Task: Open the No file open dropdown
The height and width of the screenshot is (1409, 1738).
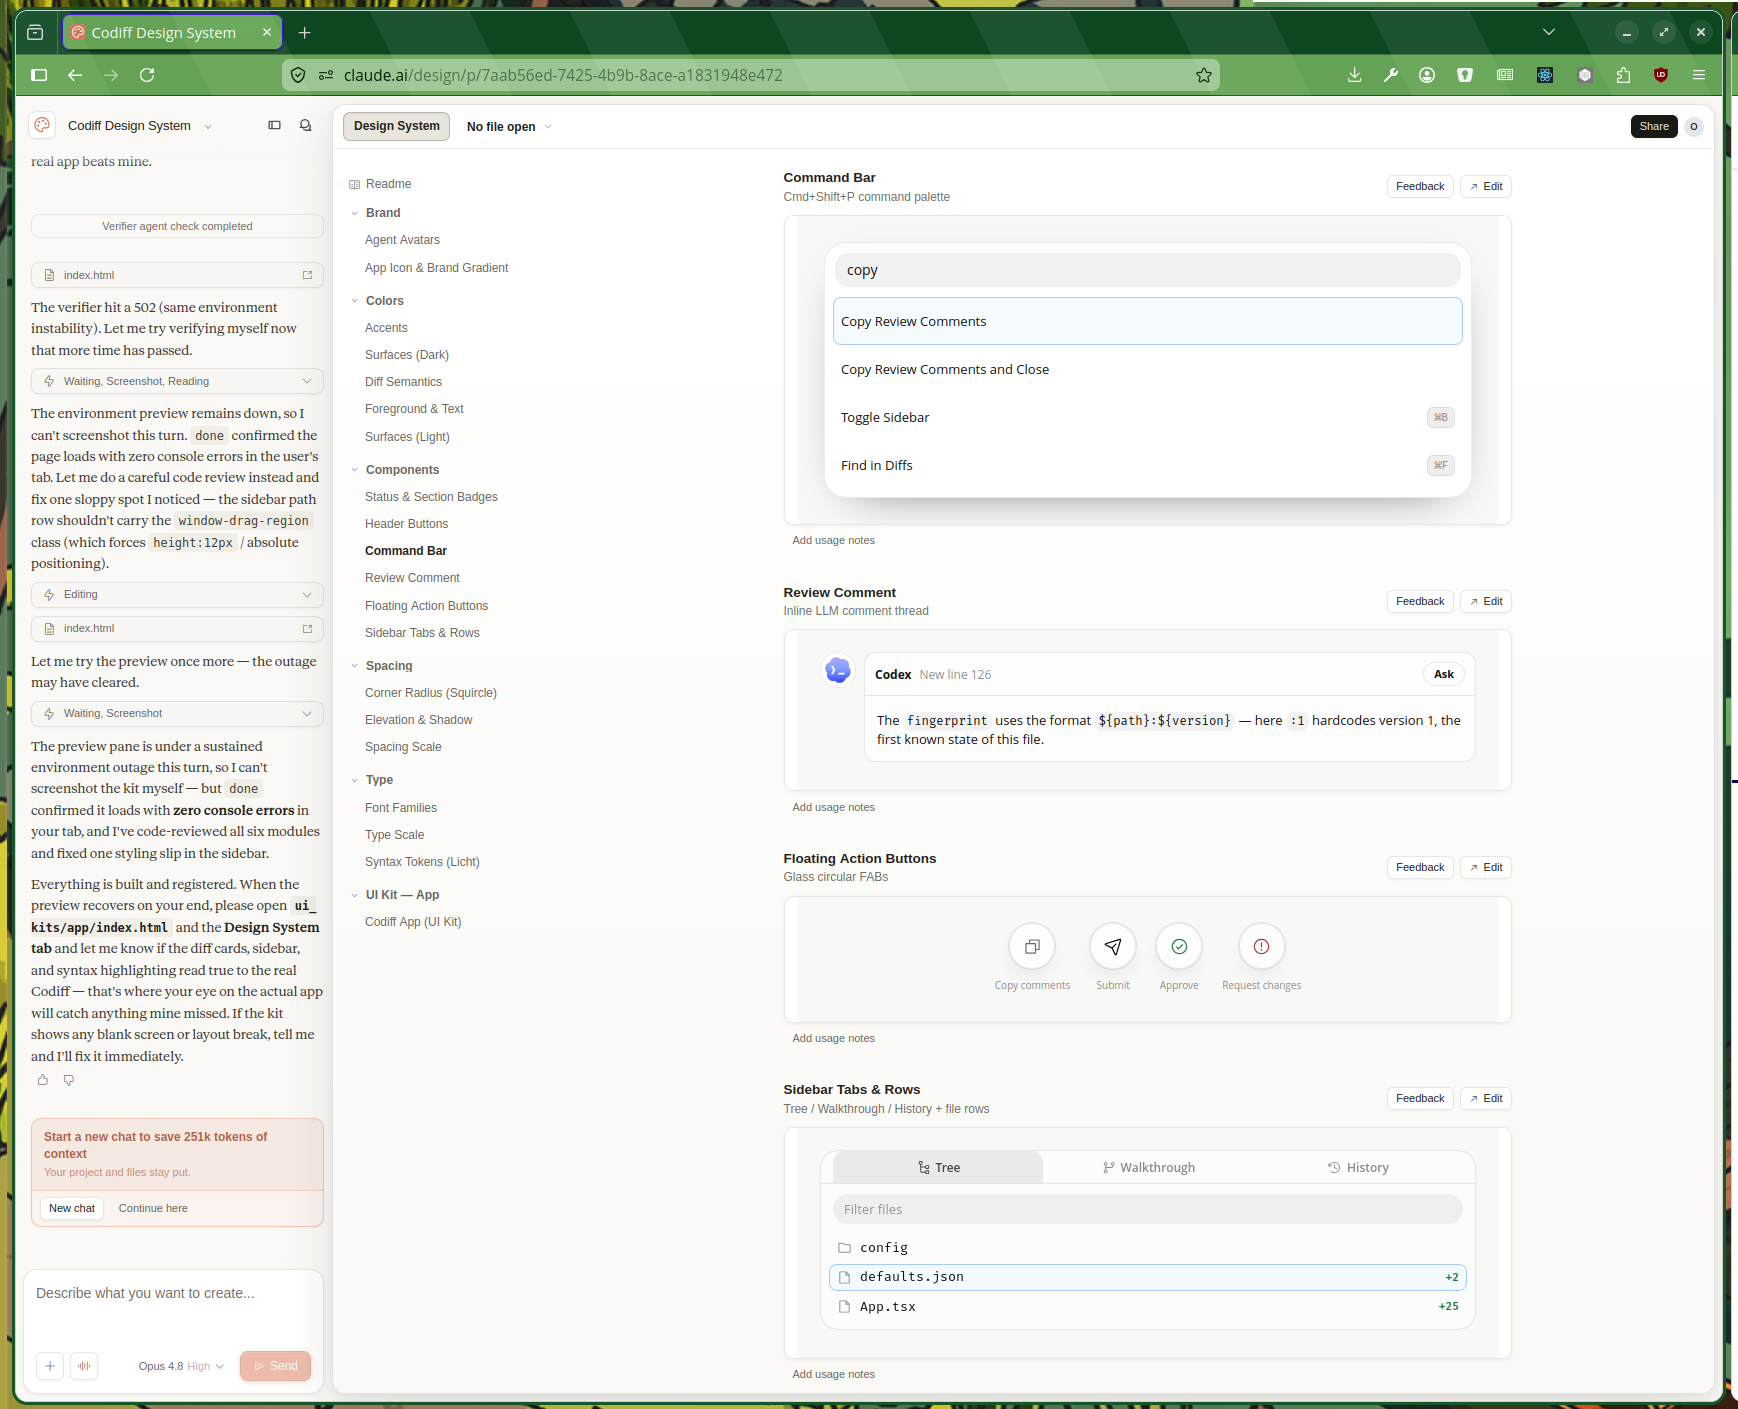Action: pyautogui.click(x=509, y=127)
